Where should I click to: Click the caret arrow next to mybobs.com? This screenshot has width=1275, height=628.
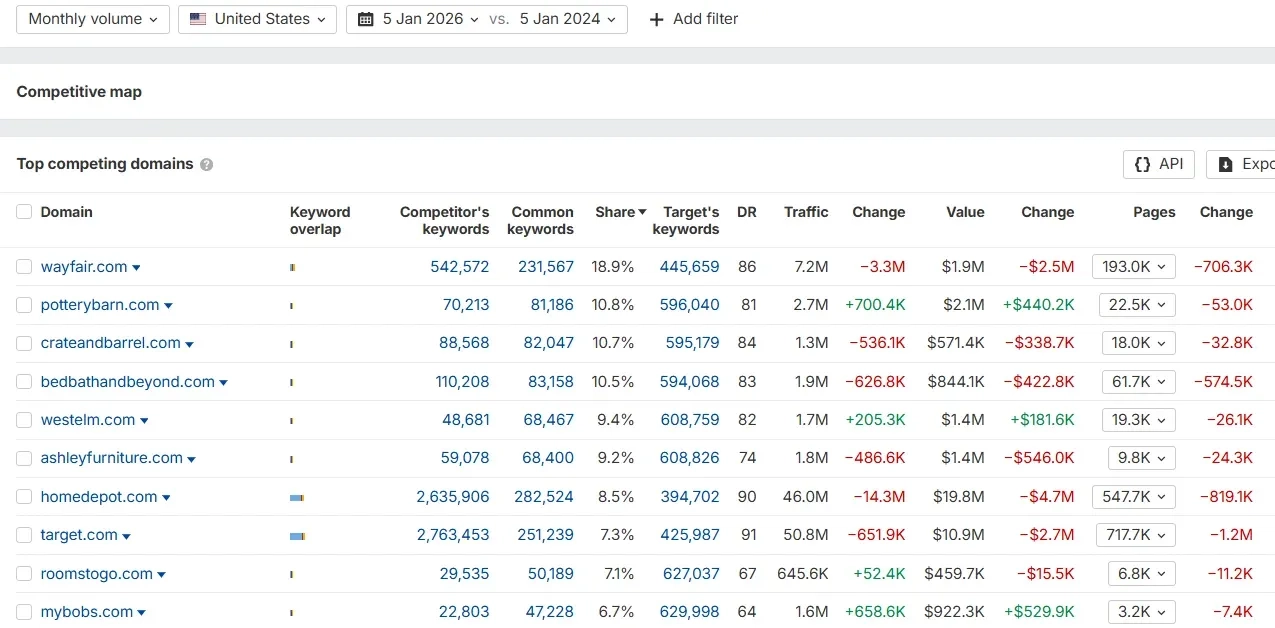141,613
